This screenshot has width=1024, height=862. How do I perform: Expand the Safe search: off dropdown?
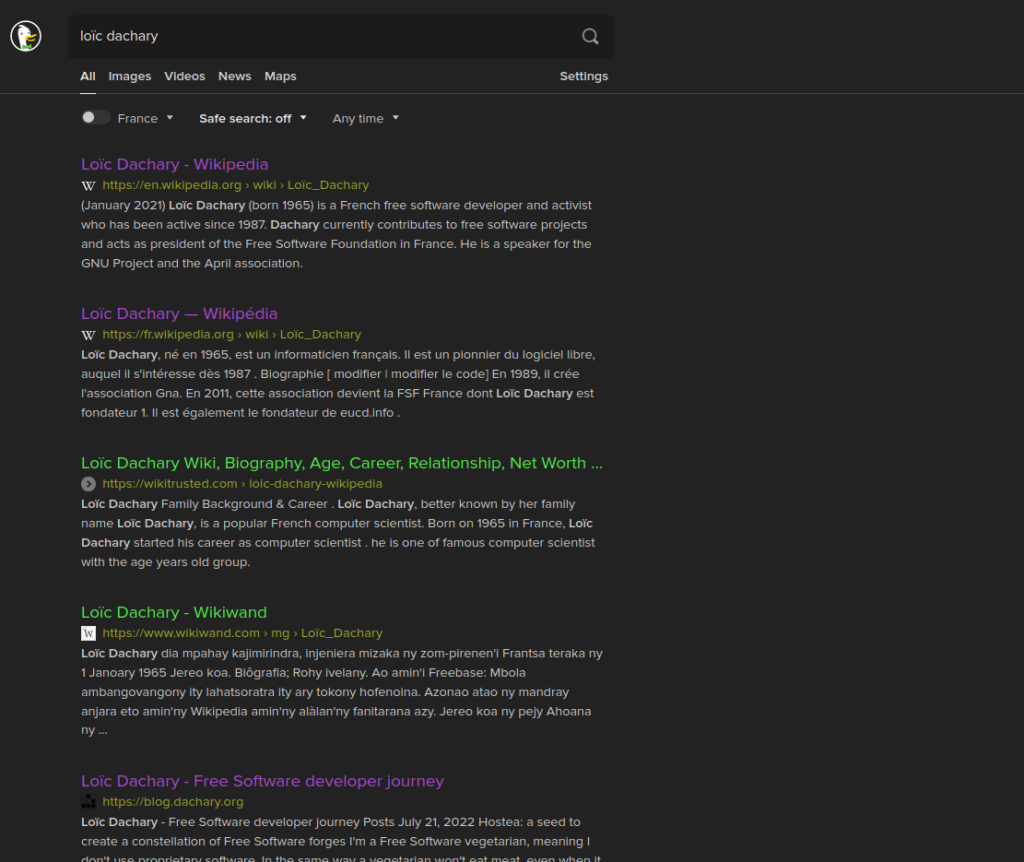[x=253, y=118]
